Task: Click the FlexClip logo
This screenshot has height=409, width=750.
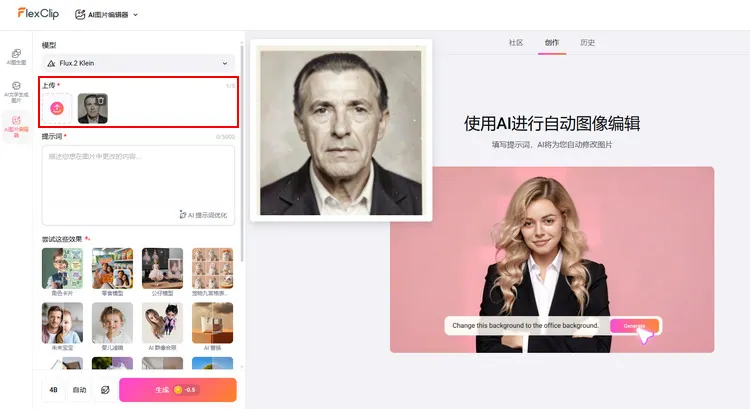Action: (38, 13)
